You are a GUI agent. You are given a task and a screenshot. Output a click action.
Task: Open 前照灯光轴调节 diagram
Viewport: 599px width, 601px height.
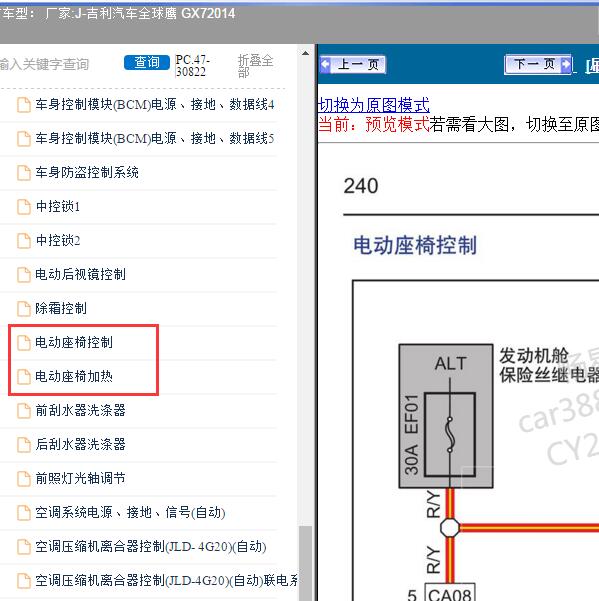coord(80,478)
